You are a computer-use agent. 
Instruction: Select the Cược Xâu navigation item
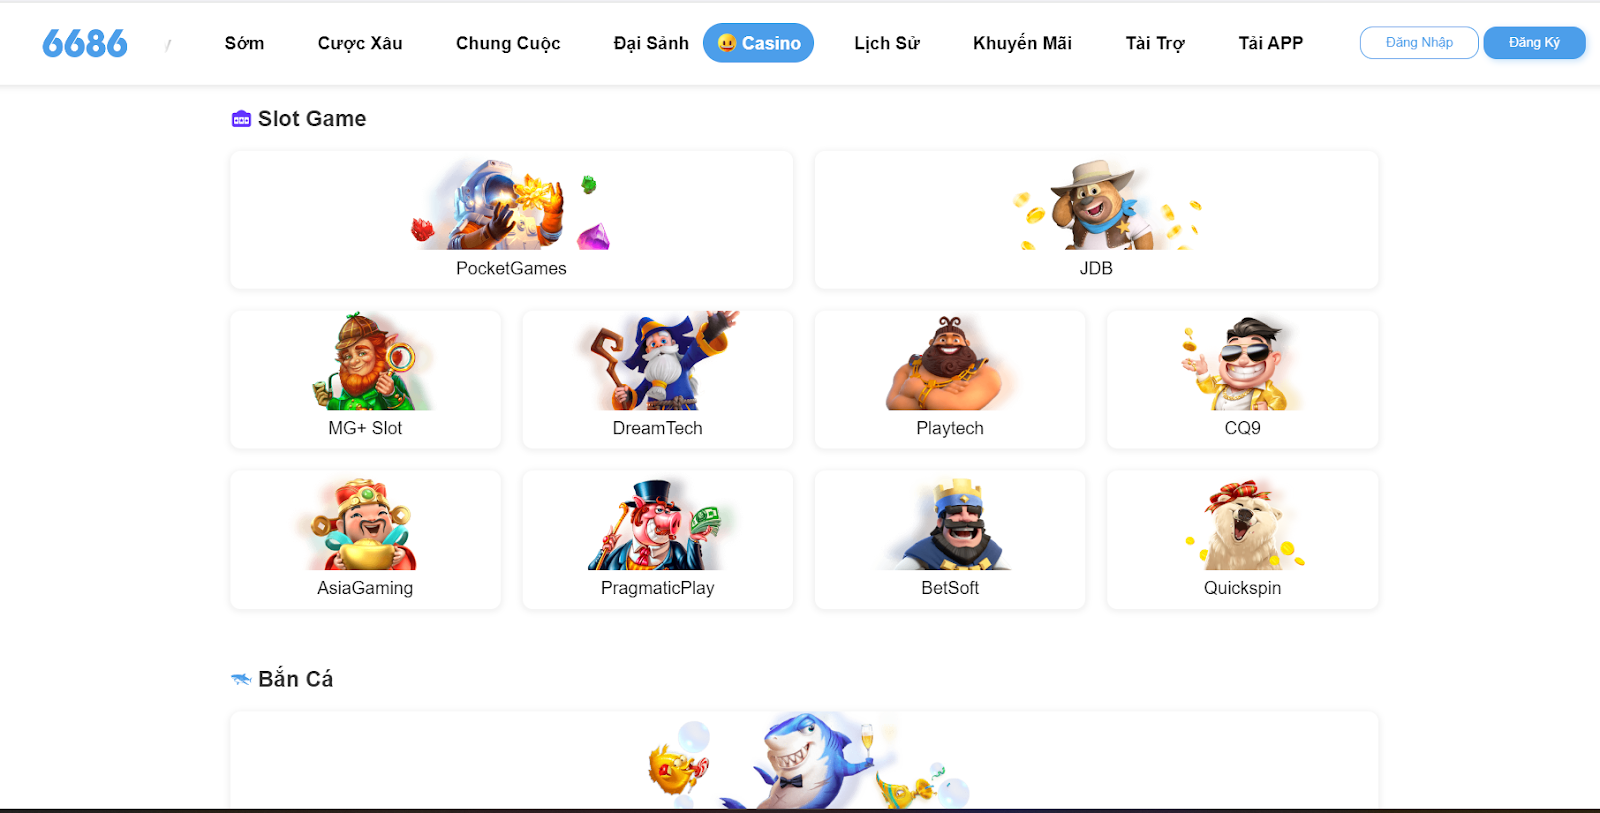(360, 43)
